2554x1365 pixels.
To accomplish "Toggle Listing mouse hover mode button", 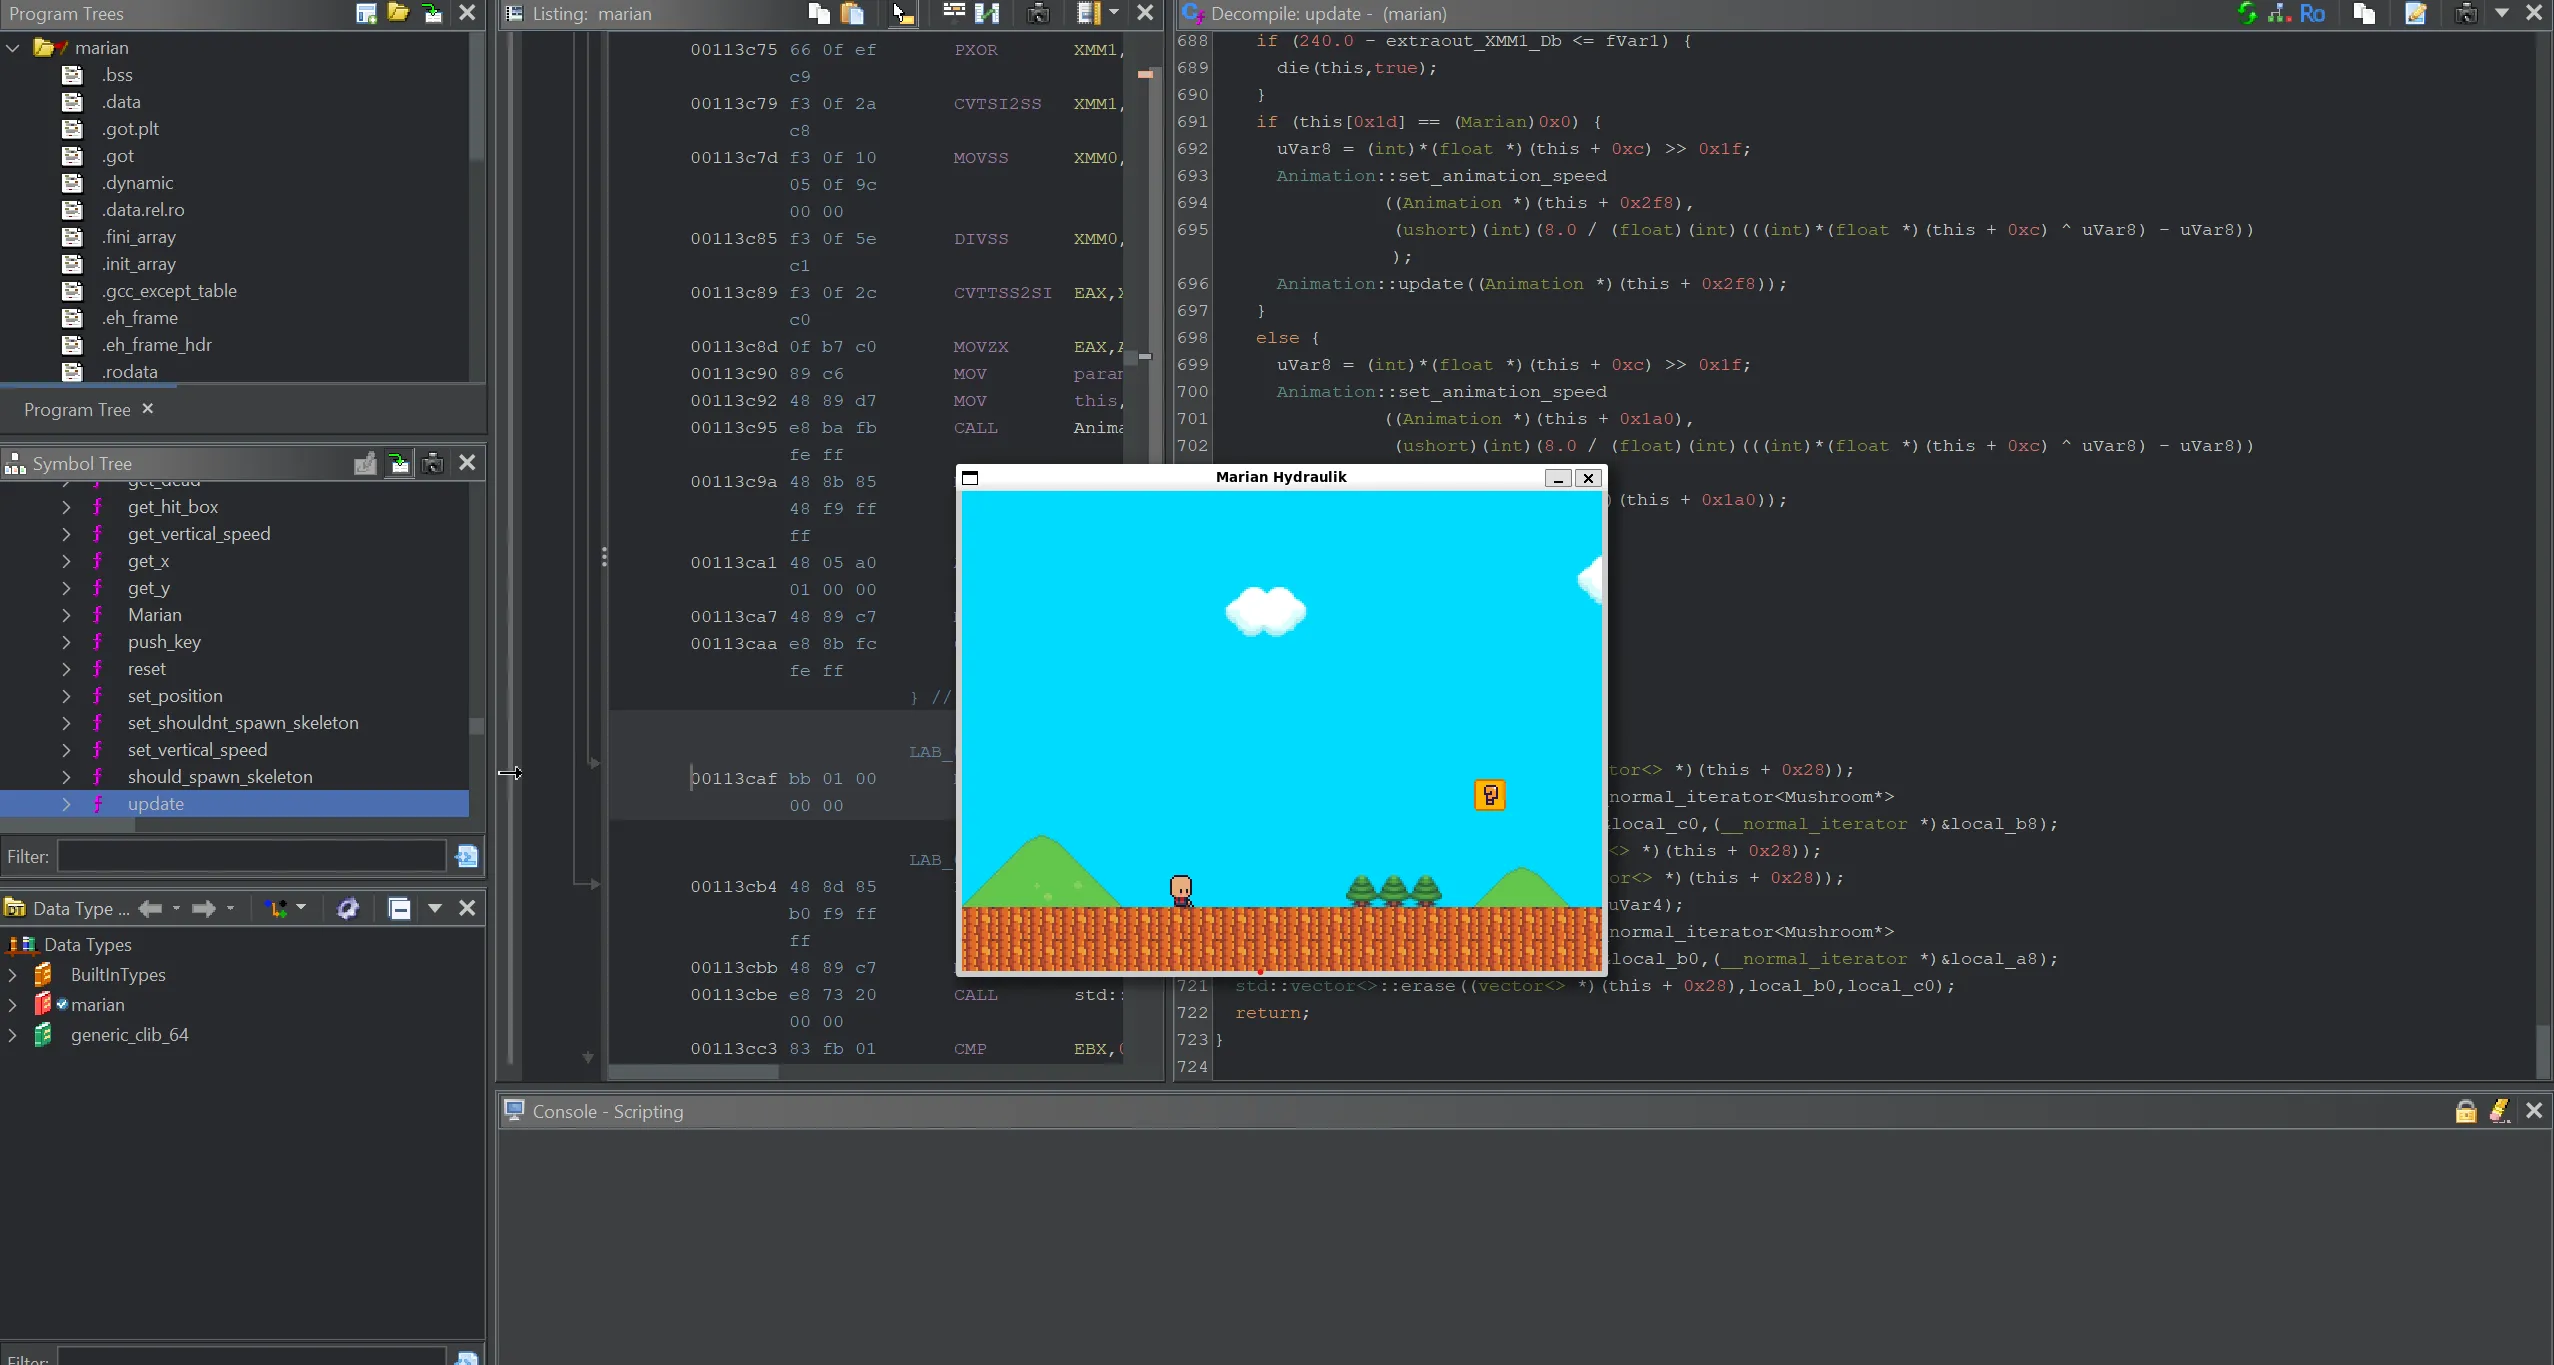I will pos(902,13).
